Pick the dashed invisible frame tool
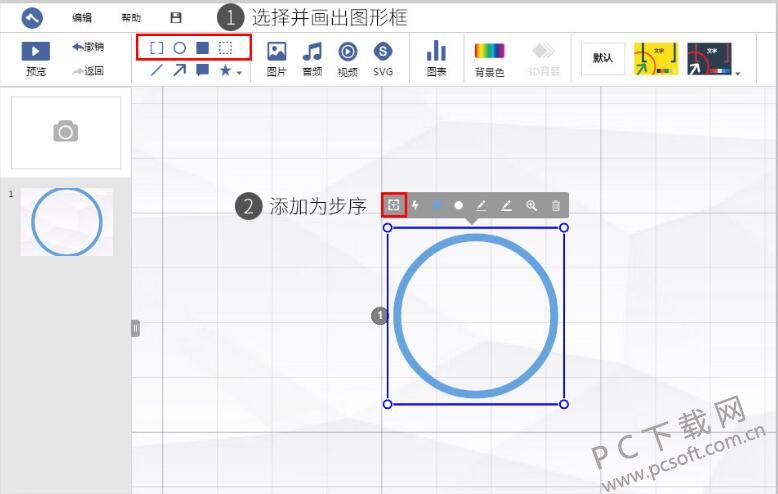778x494 pixels. click(226, 47)
